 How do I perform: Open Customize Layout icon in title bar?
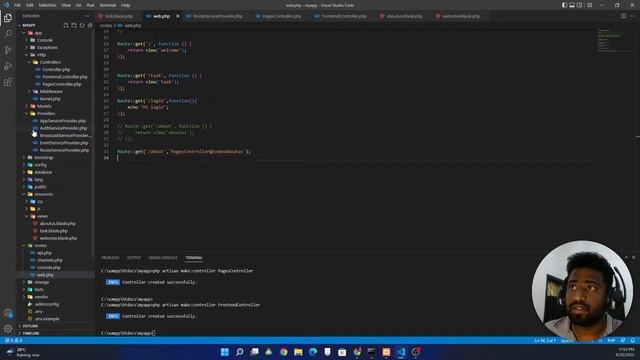pyautogui.click(x=589, y=5)
